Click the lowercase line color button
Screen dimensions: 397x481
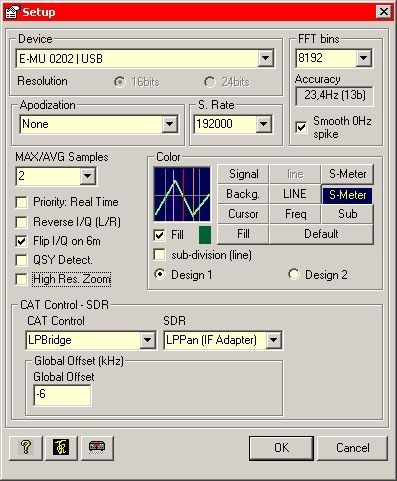[x=295, y=174]
